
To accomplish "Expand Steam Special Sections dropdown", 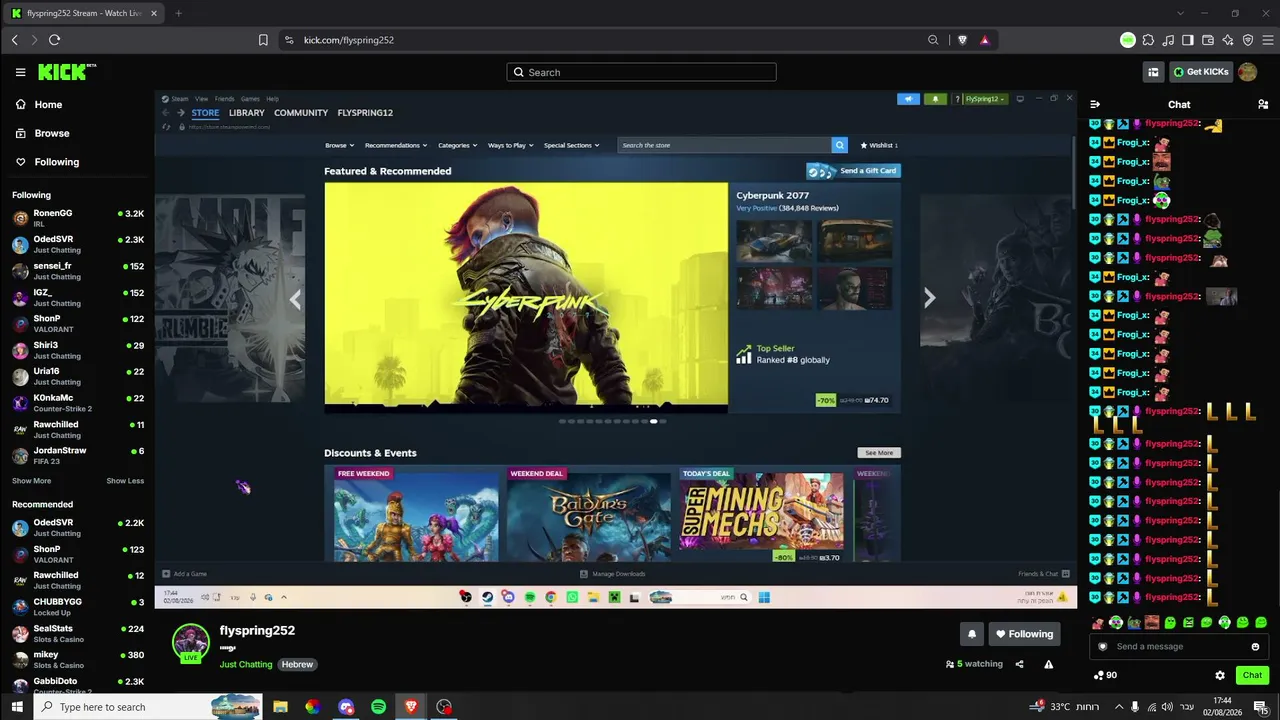I will tap(571, 145).
